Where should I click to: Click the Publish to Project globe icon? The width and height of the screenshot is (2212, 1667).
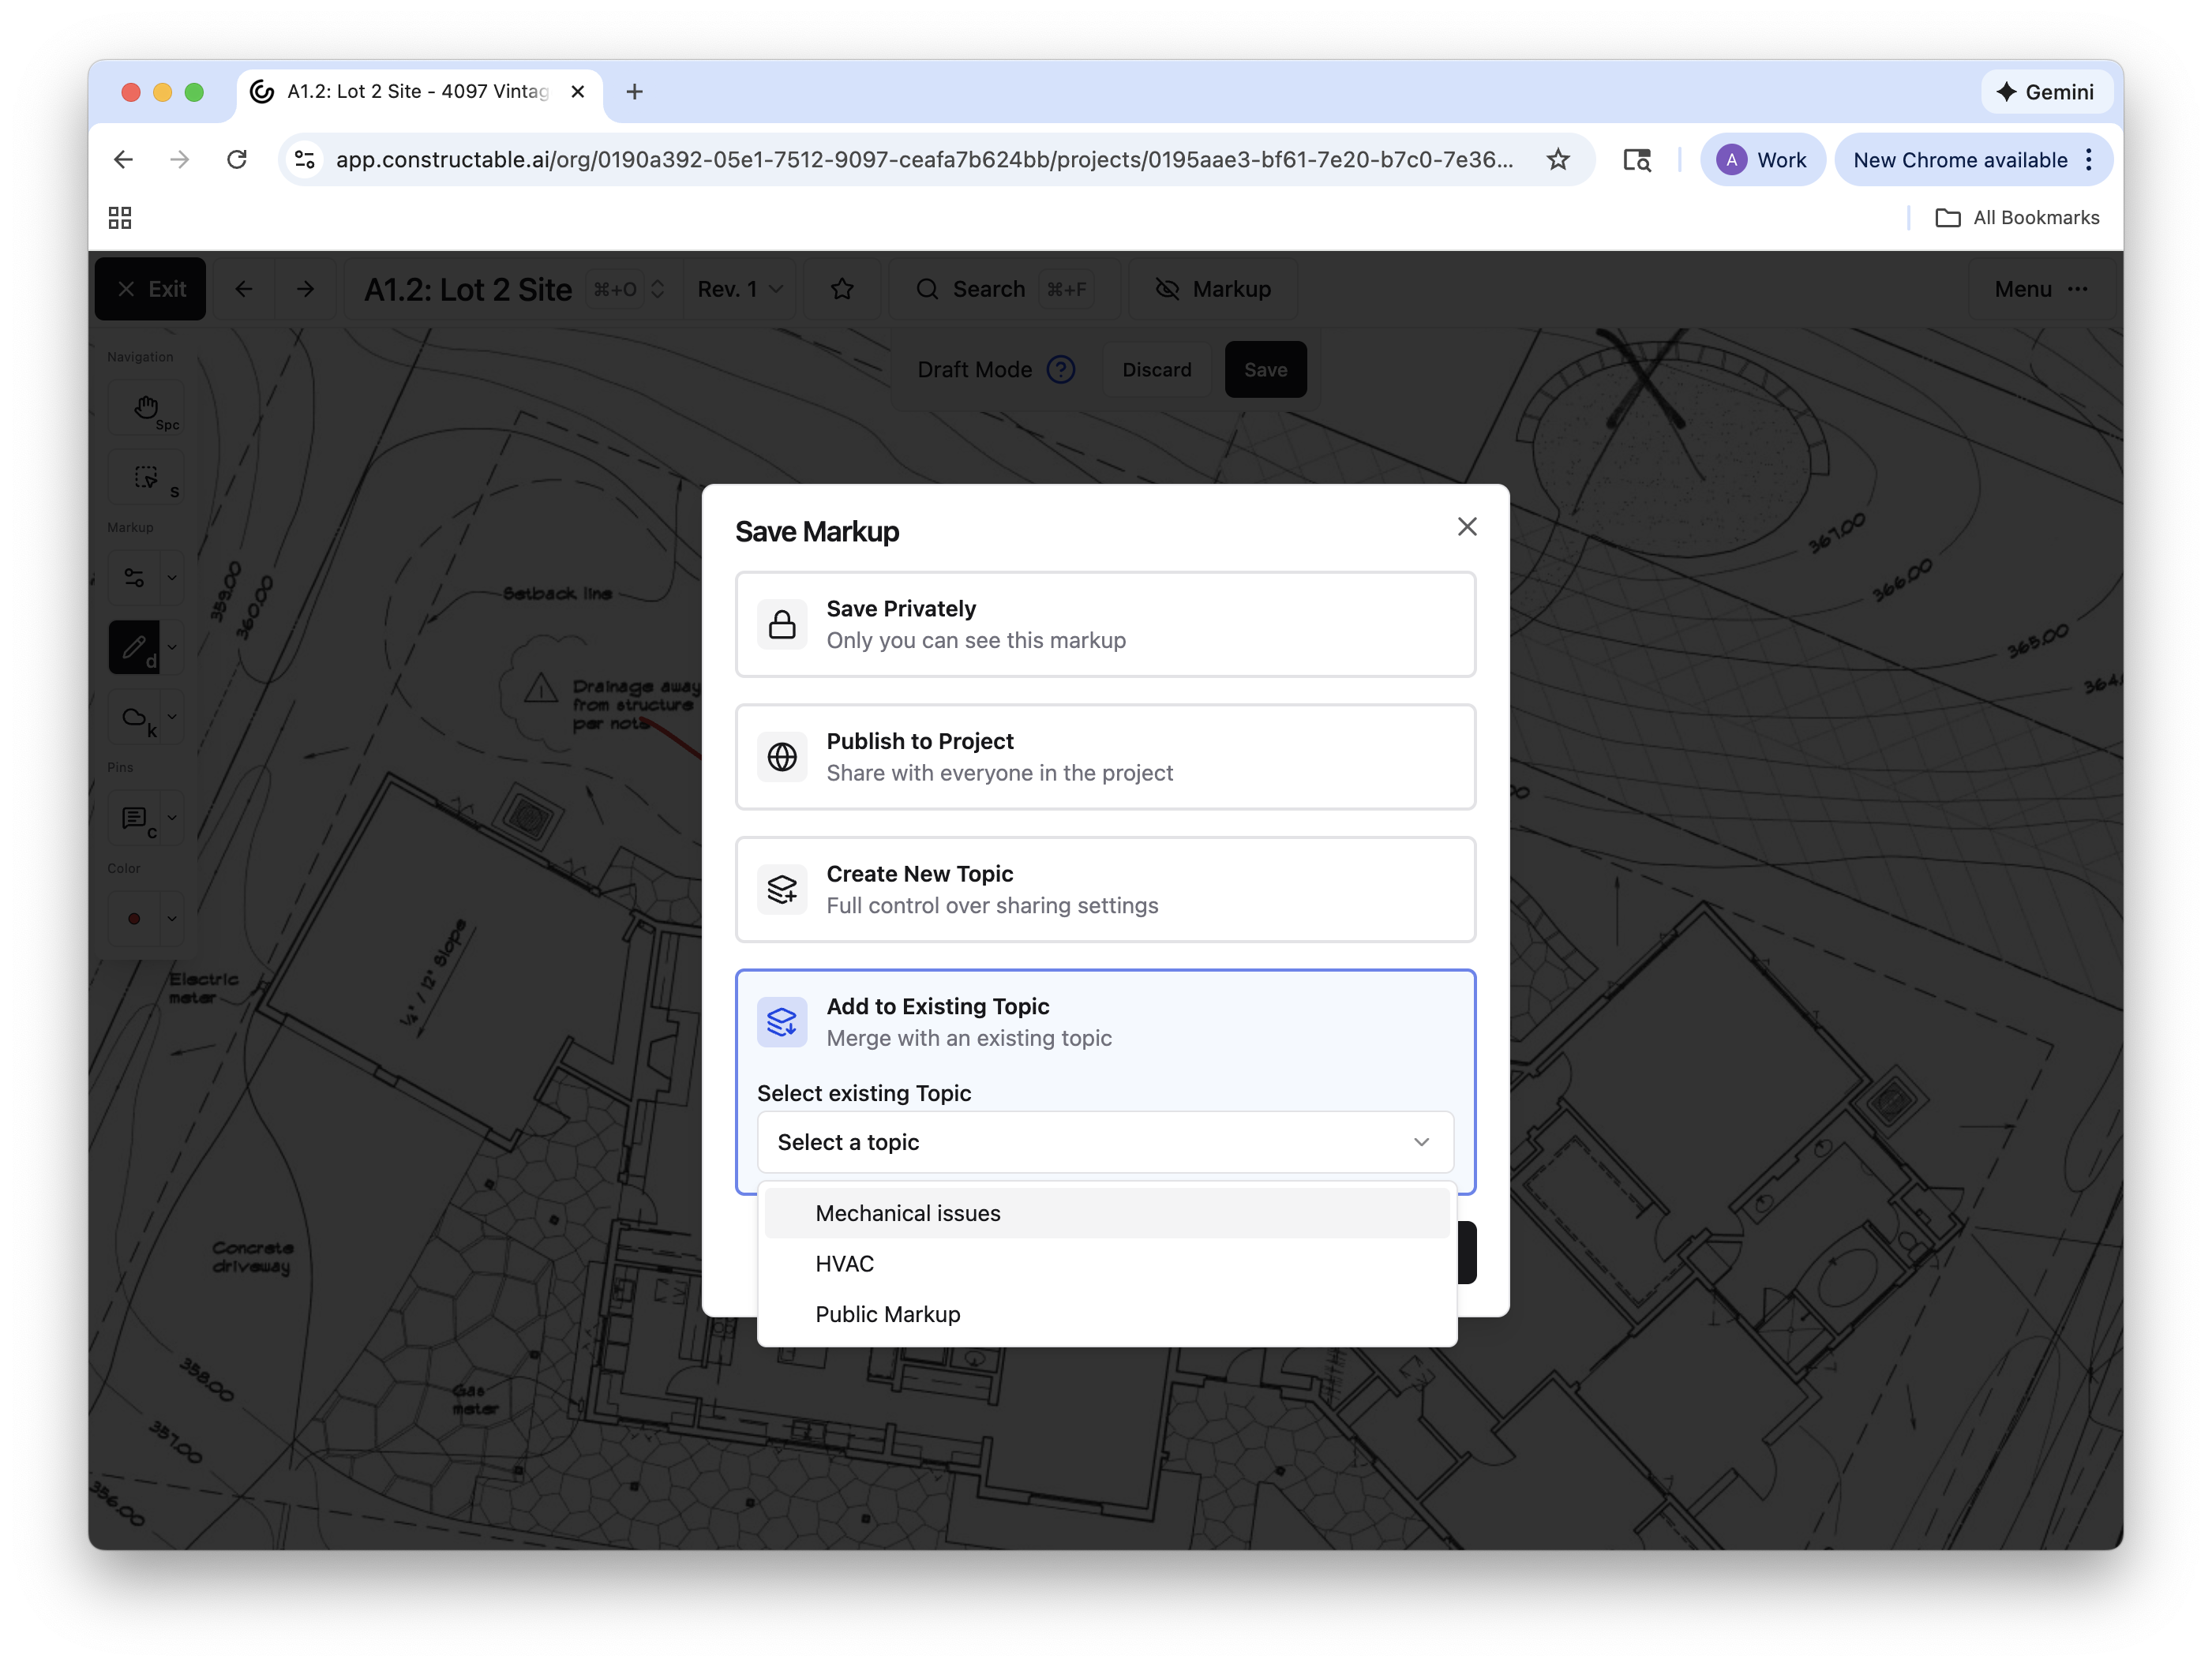(782, 757)
